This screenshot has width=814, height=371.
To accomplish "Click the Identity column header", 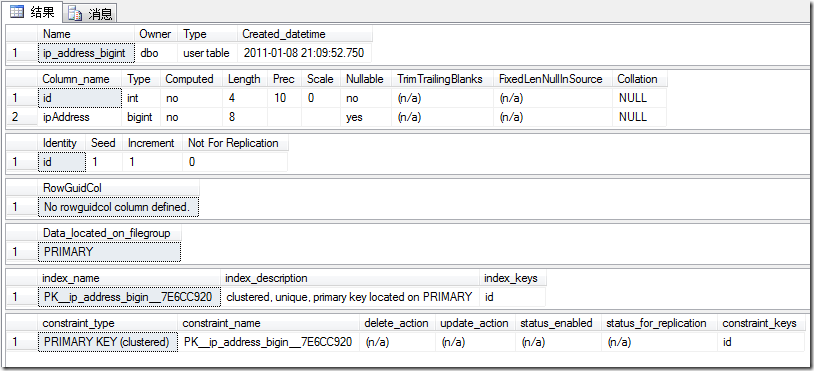I will (62, 143).
